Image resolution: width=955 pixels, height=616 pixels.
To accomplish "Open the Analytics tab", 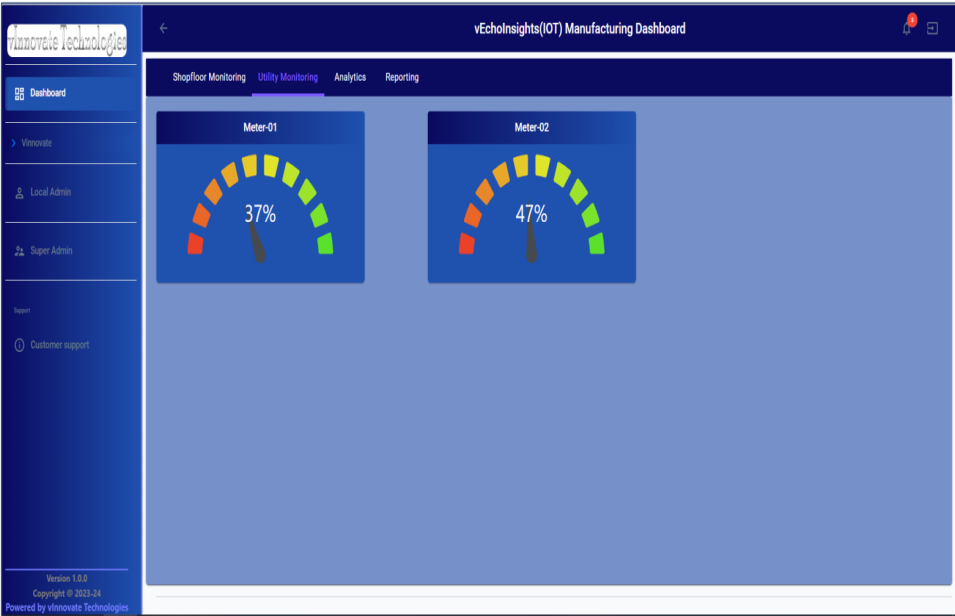I will (350, 77).
